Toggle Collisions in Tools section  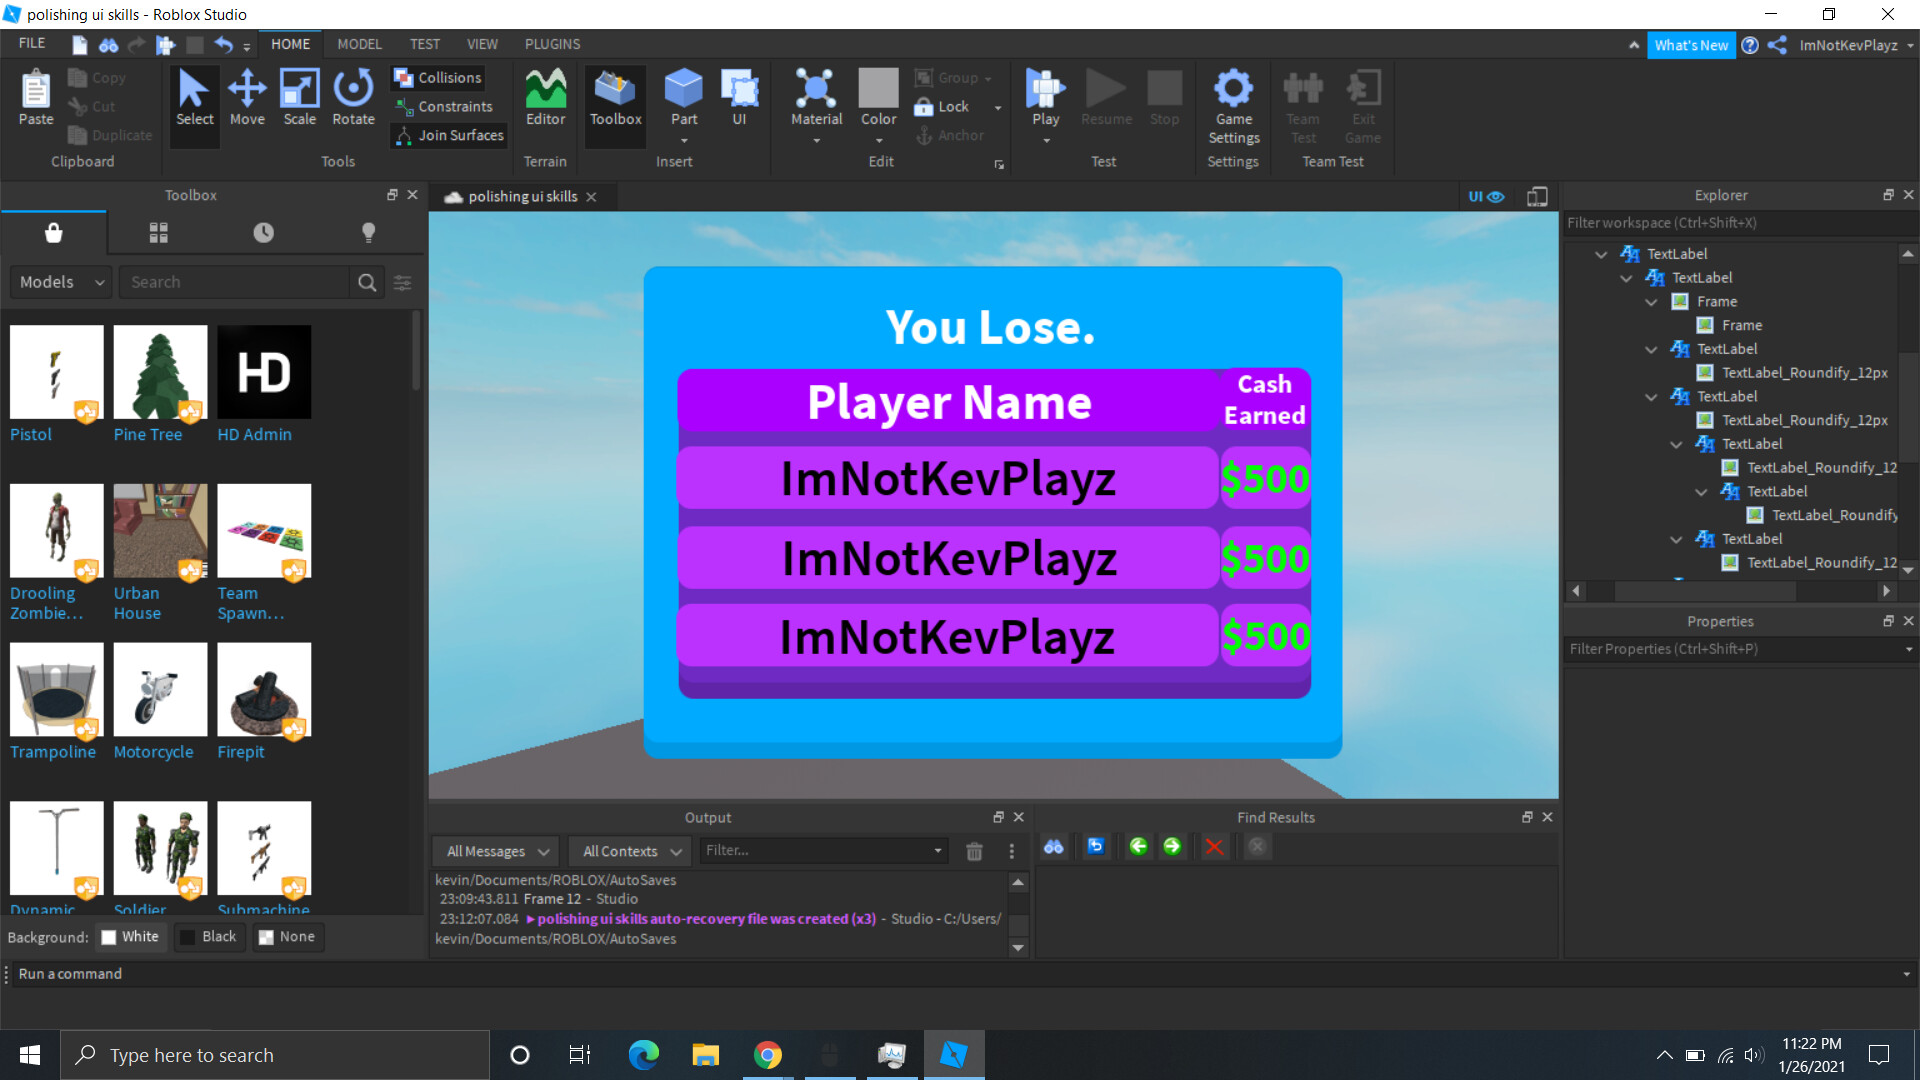point(439,78)
